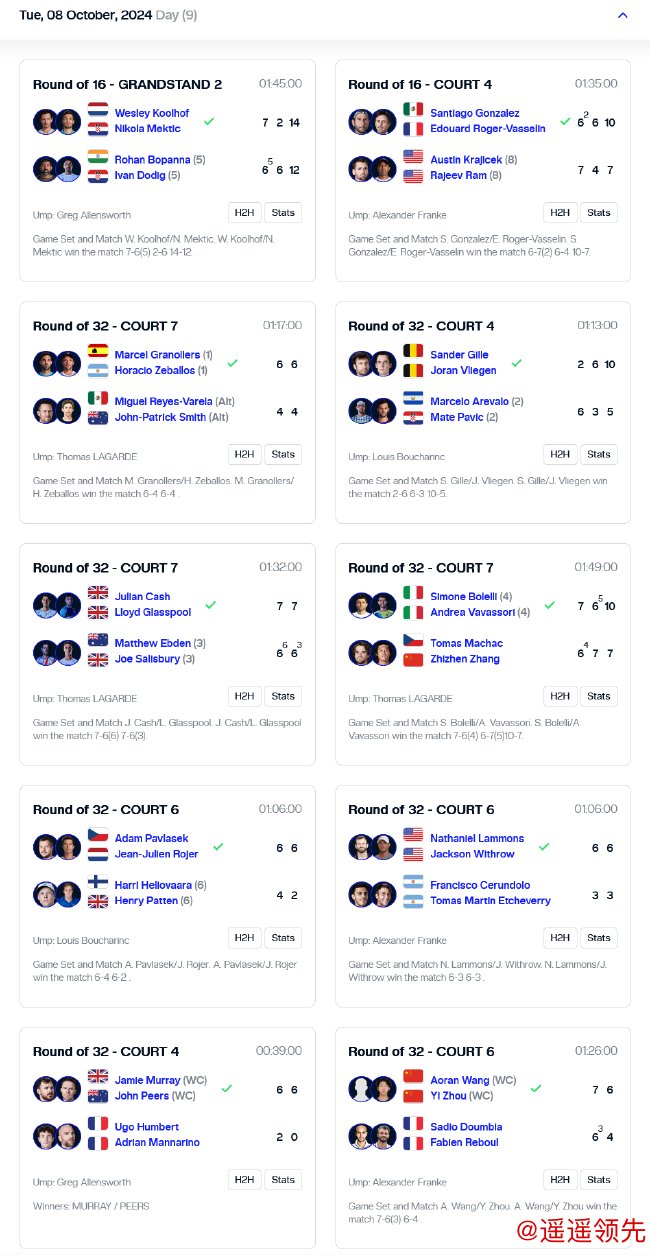Click Mexico flag beside Santiago Gonzalez
The image size is (650, 1255).
point(413,111)
